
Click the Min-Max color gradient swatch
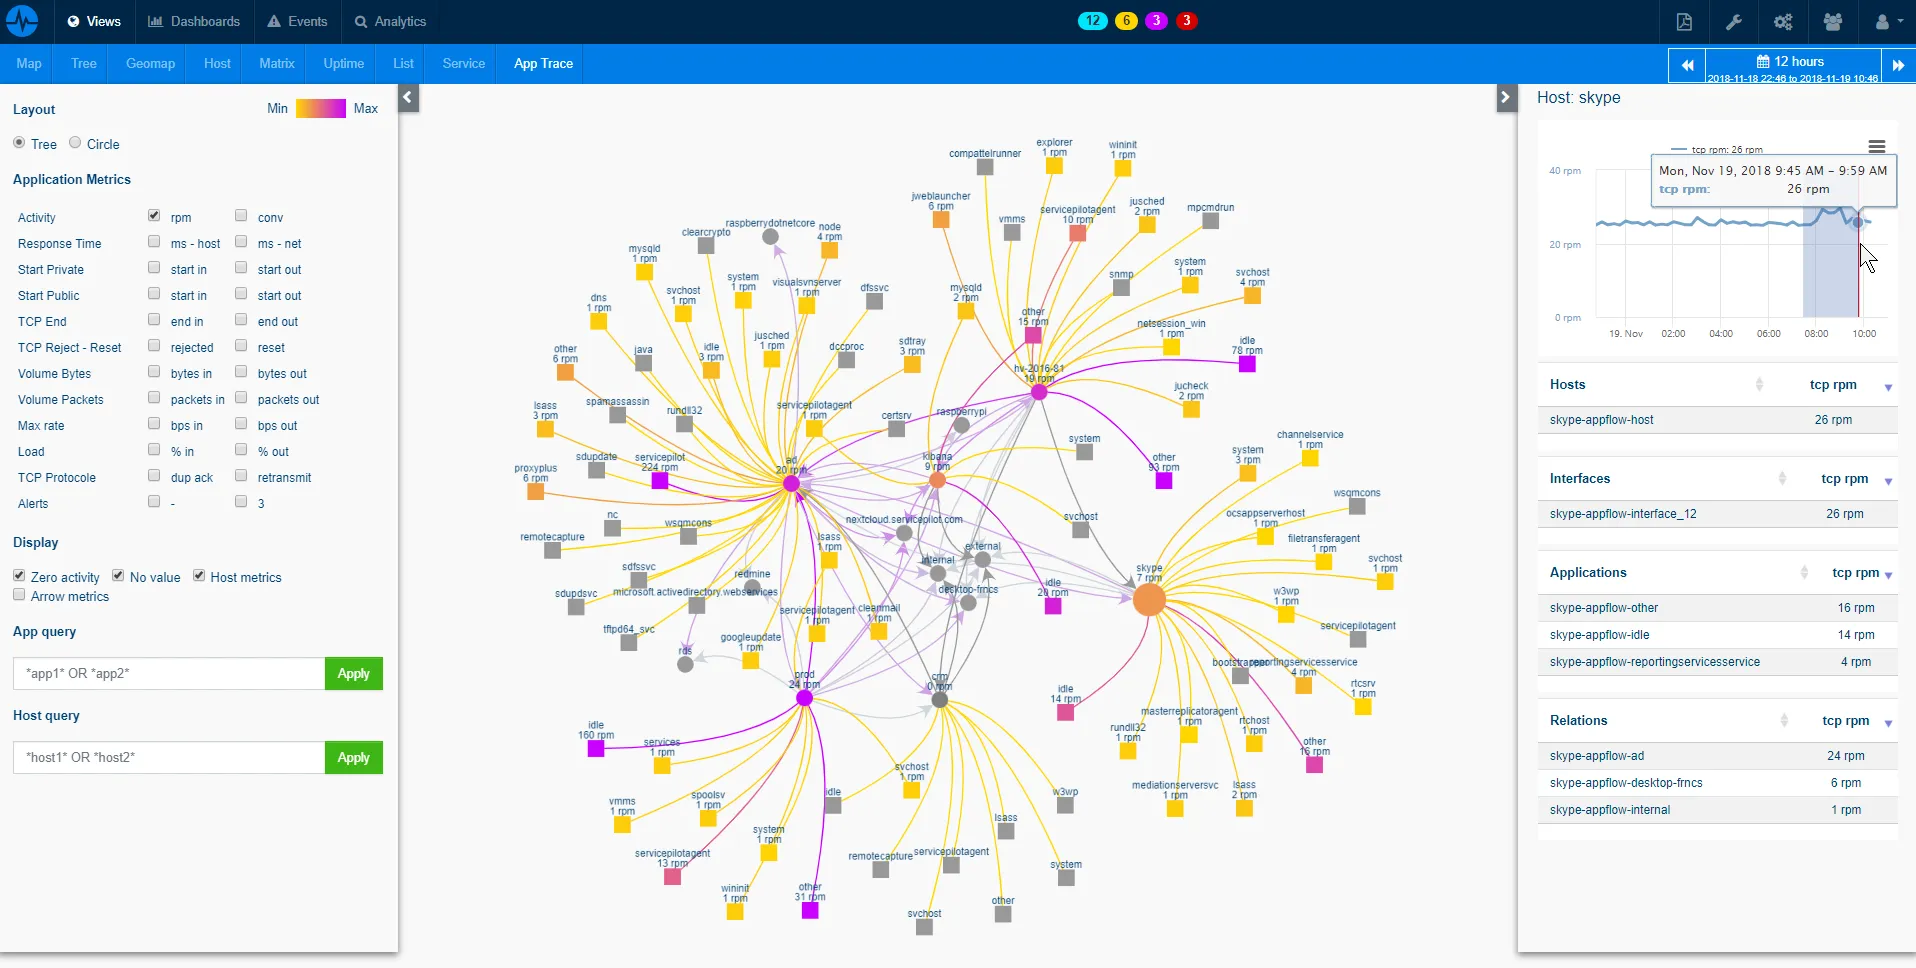click(x=321, y=109)
